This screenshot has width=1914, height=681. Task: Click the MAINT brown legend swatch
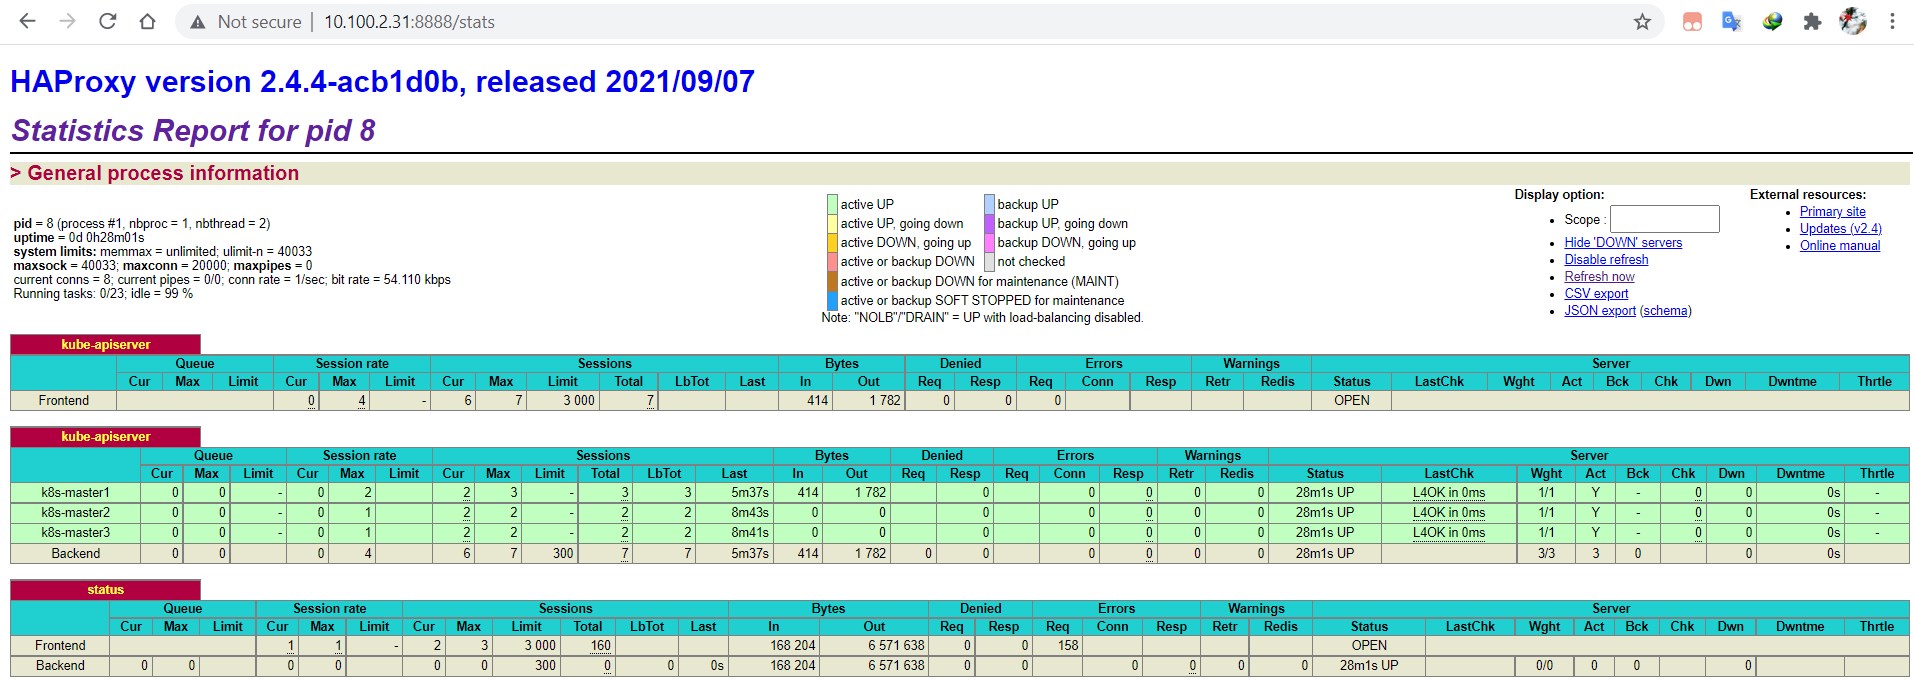coord(832,281)
